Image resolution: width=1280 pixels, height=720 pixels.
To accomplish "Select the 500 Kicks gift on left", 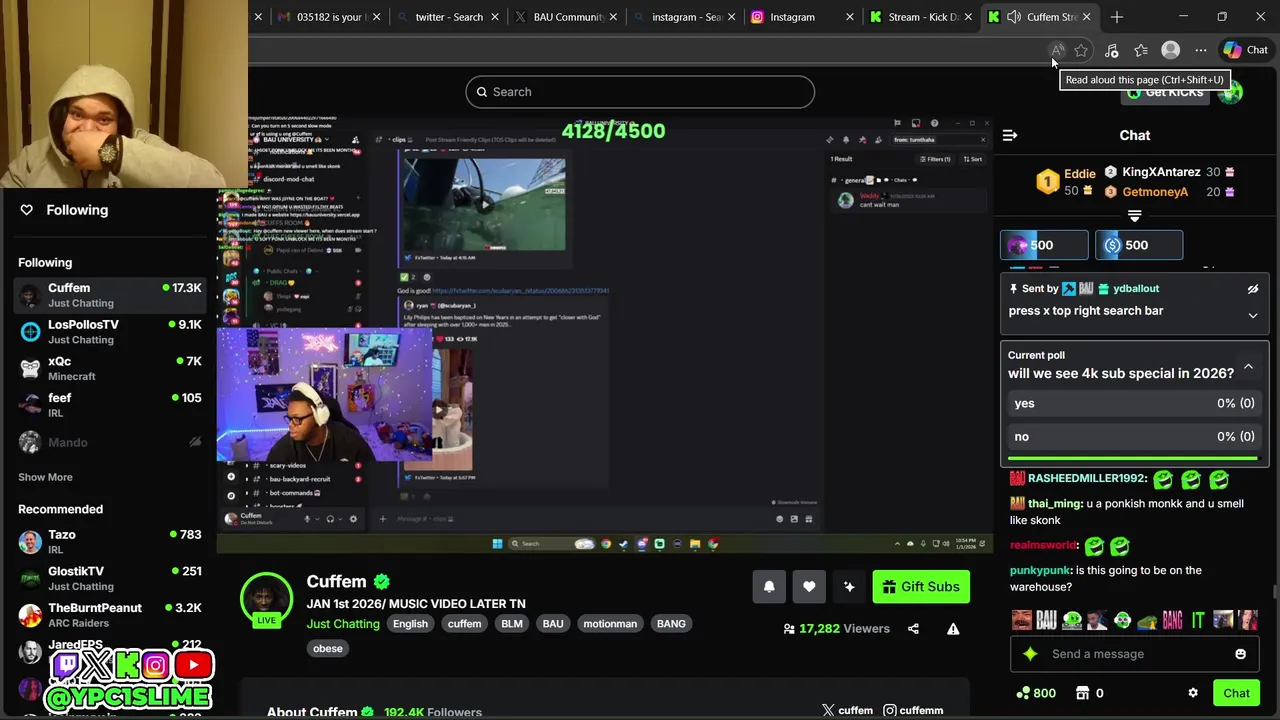I will pyautogui.click(x=1044, y=245).
